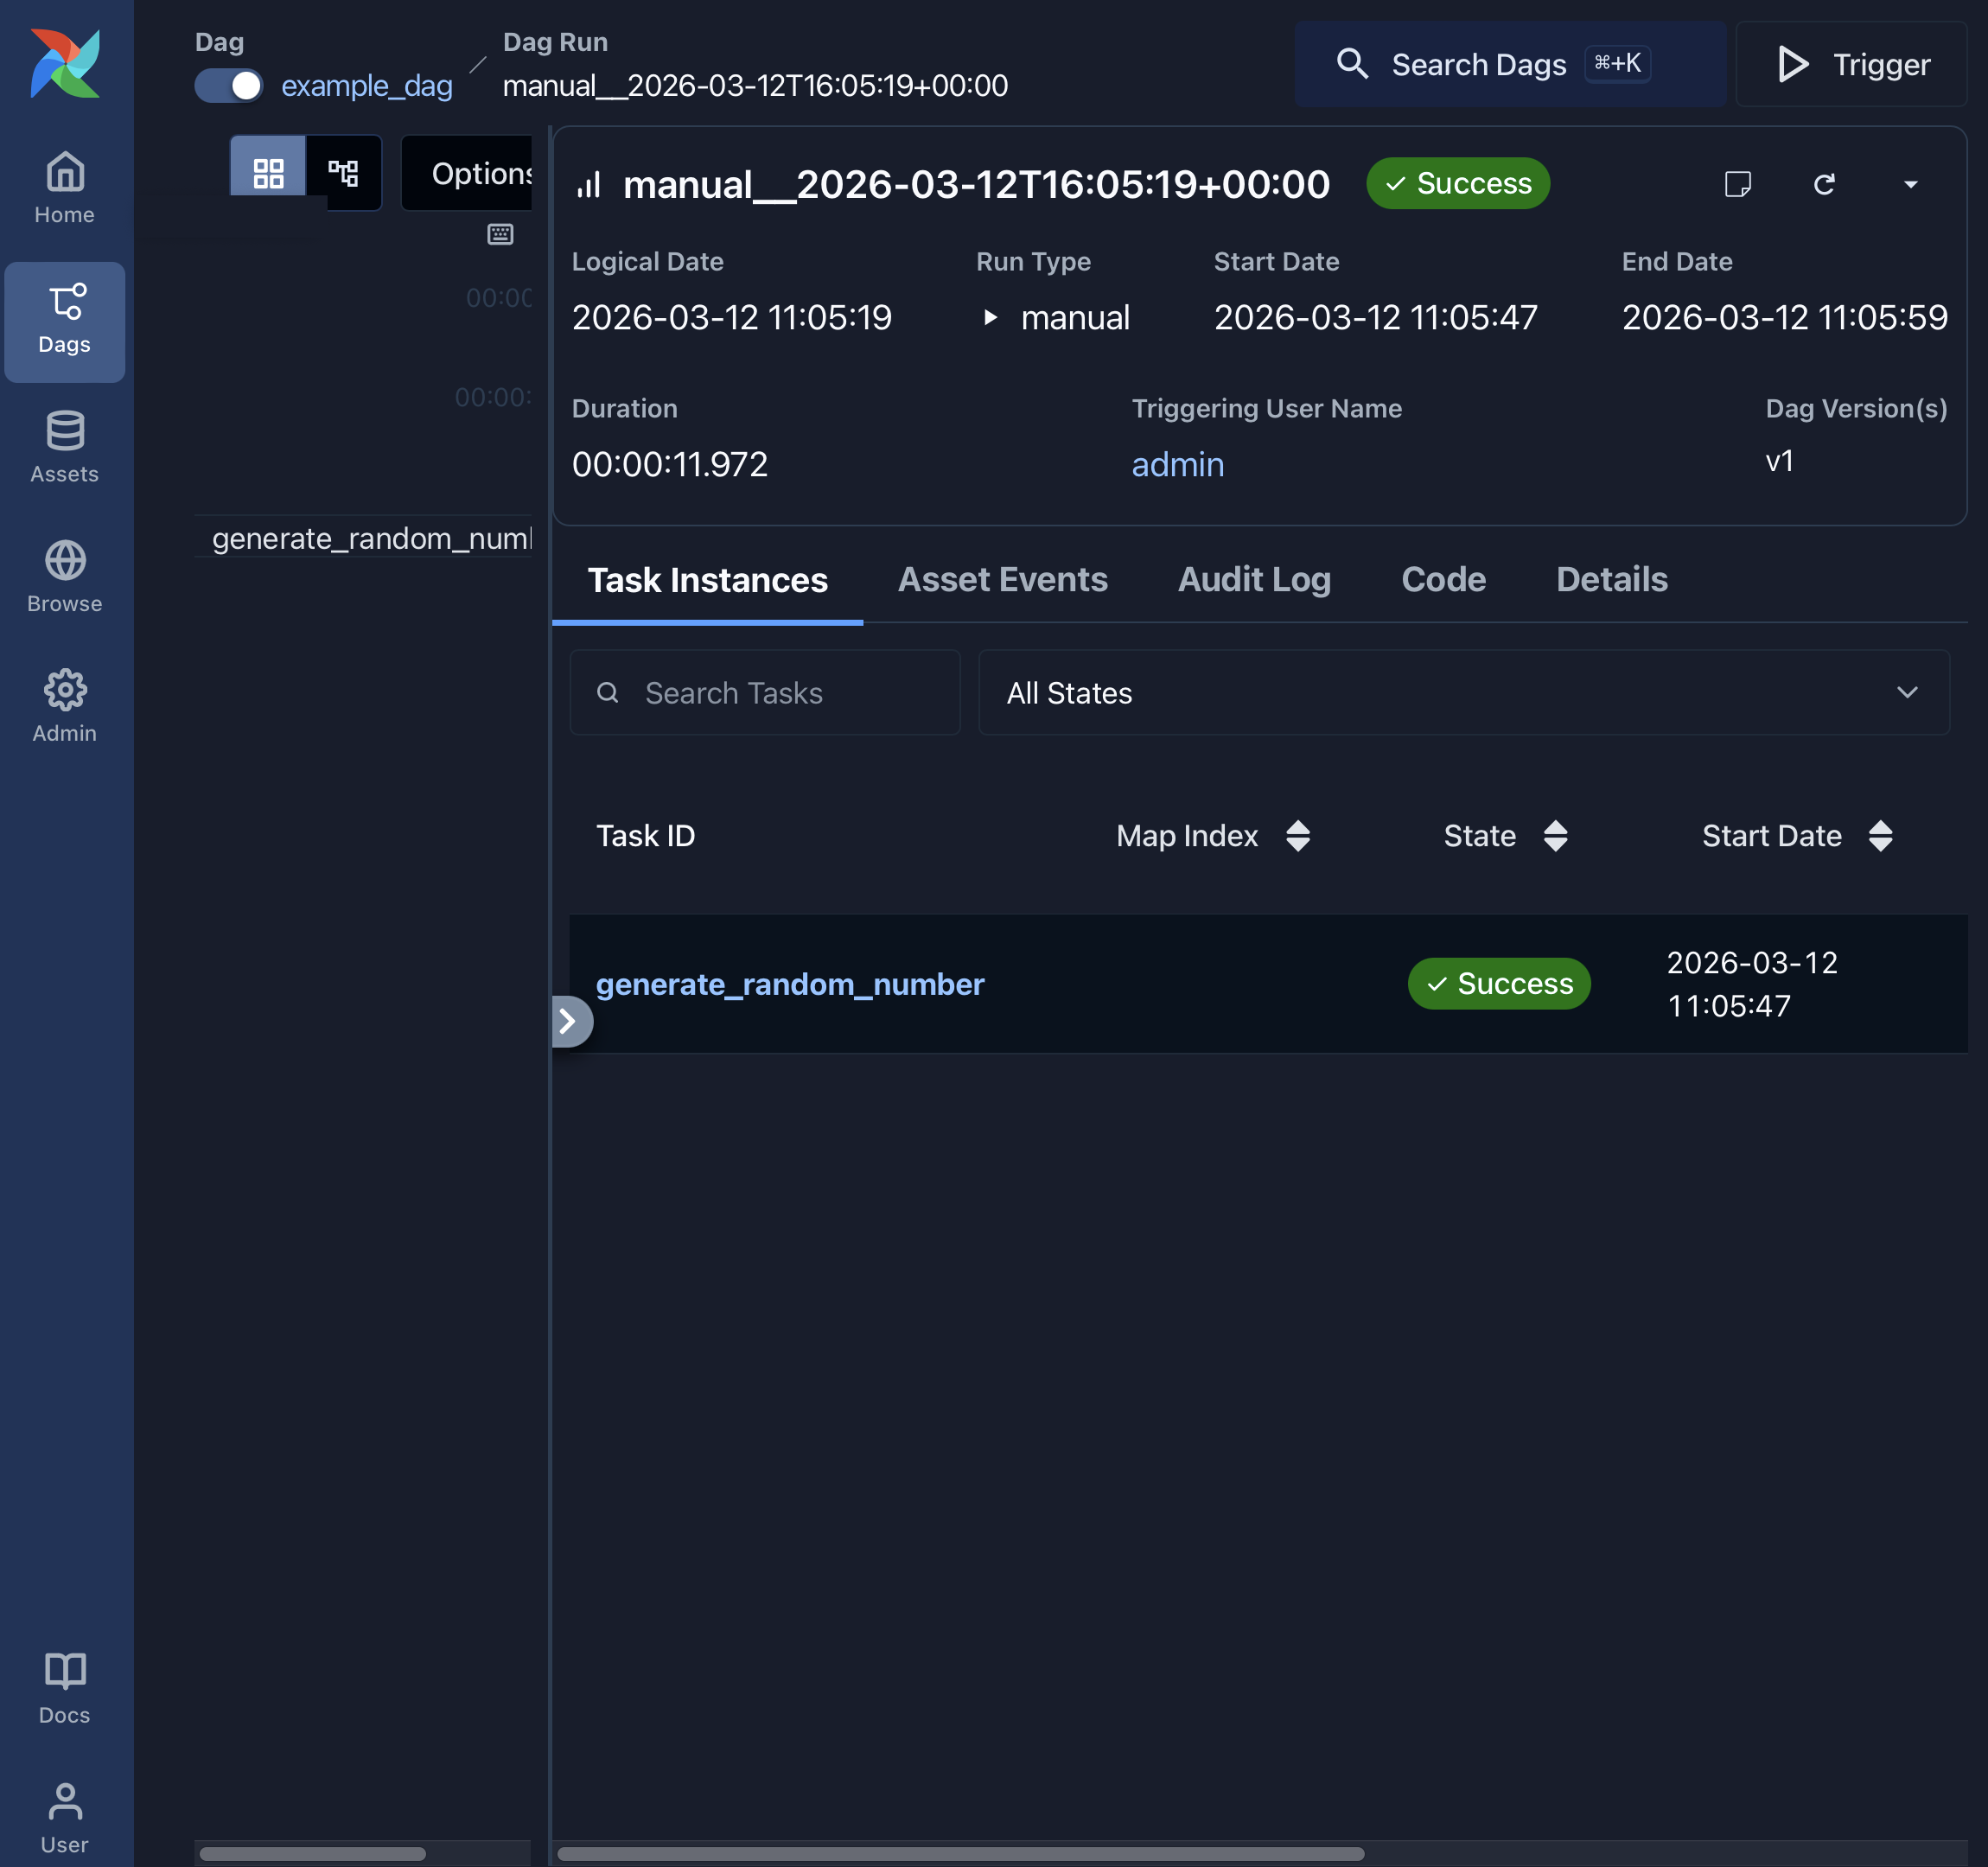Open the Options menu button
Image resolution: width=1988 pixels, height=1867 pixels.
[467, 173]
